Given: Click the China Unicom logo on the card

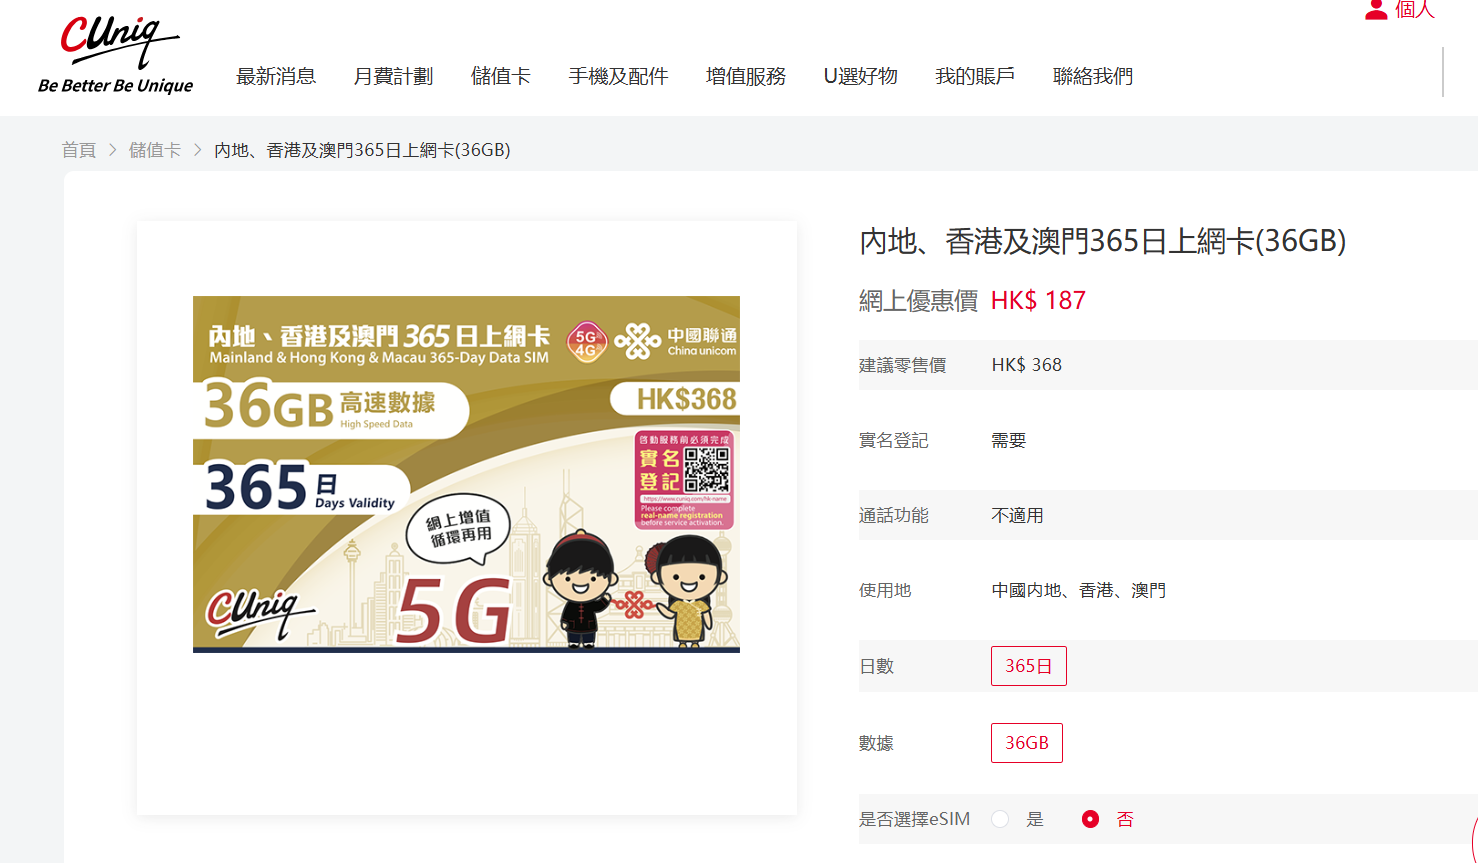Looking at the screenshot, I should pyautogui.click(x=676, y=342).
